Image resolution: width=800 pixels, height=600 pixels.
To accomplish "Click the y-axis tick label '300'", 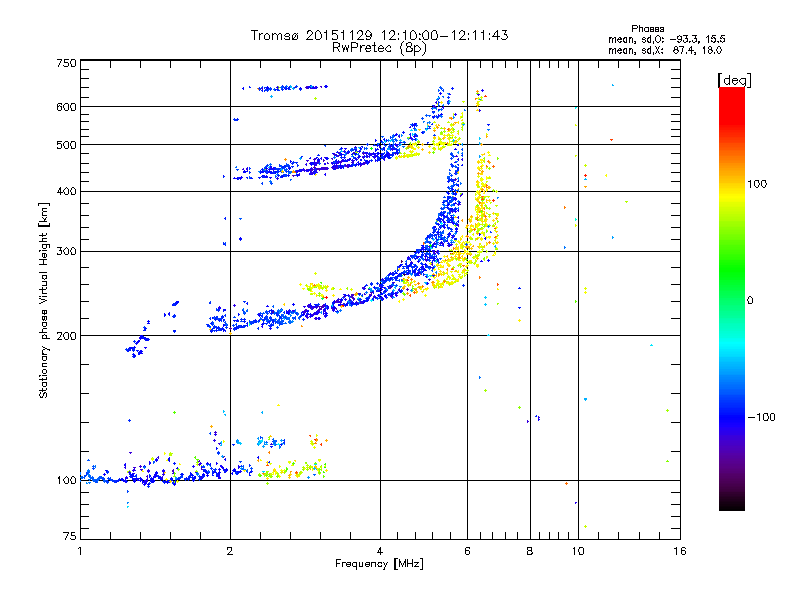I will coord(66,251).
